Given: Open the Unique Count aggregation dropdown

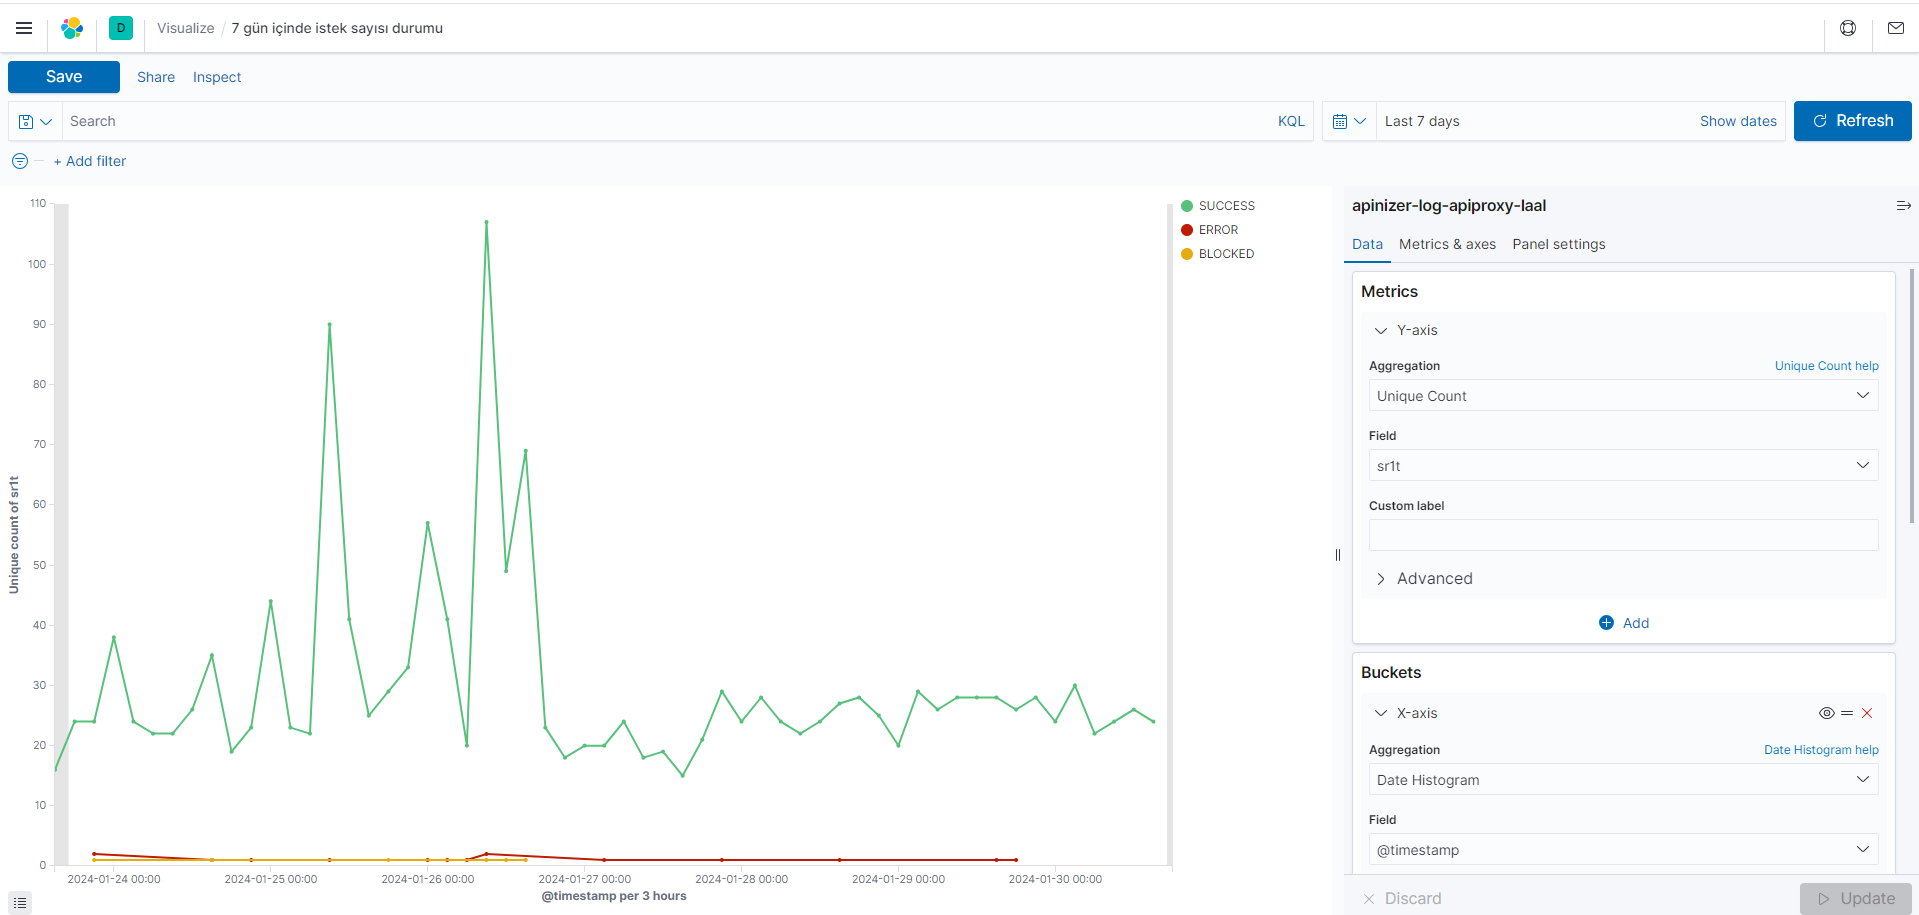Looking at the screenshot, I should [x=1622, y=395].
